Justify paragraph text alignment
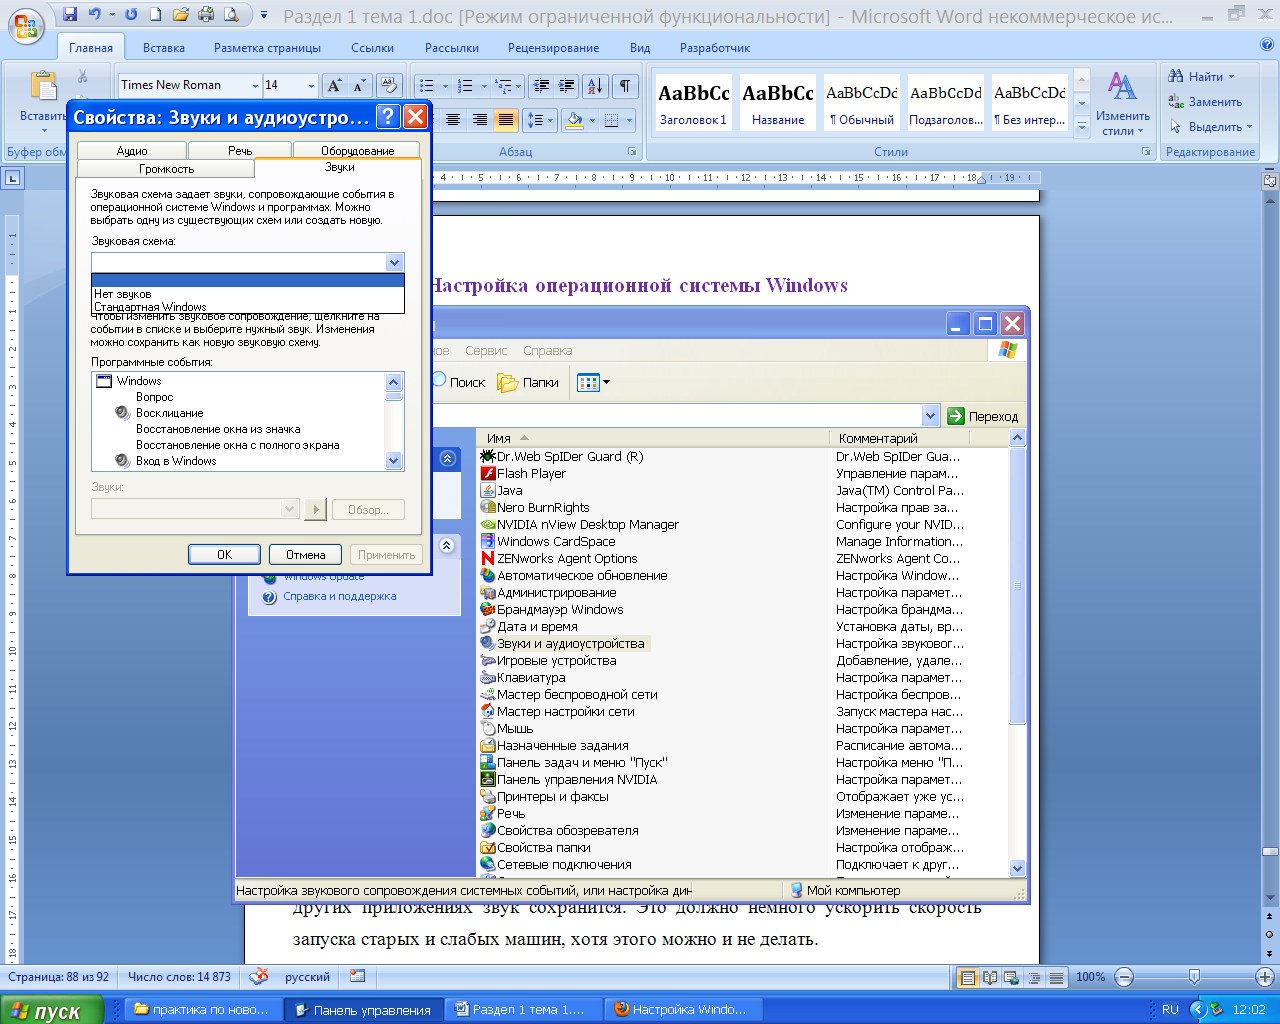This screenshot has height=1024, width=1280. tap(506, 120)
